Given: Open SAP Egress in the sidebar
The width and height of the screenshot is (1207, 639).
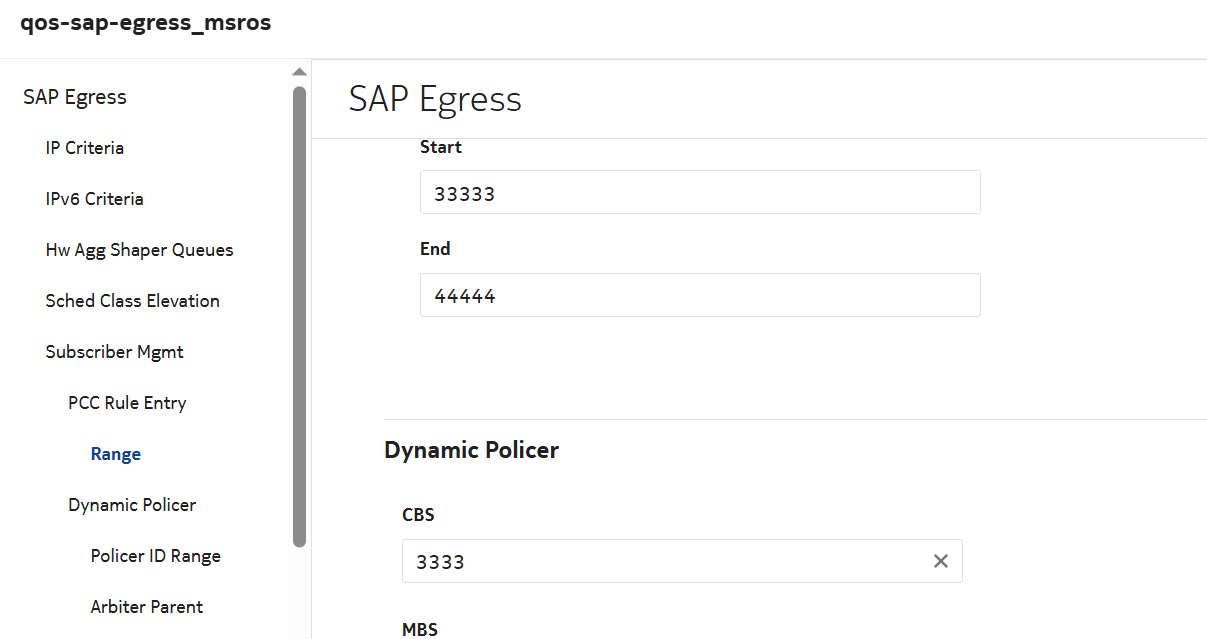Looking at the screenshot, I should tap(75, 97).
